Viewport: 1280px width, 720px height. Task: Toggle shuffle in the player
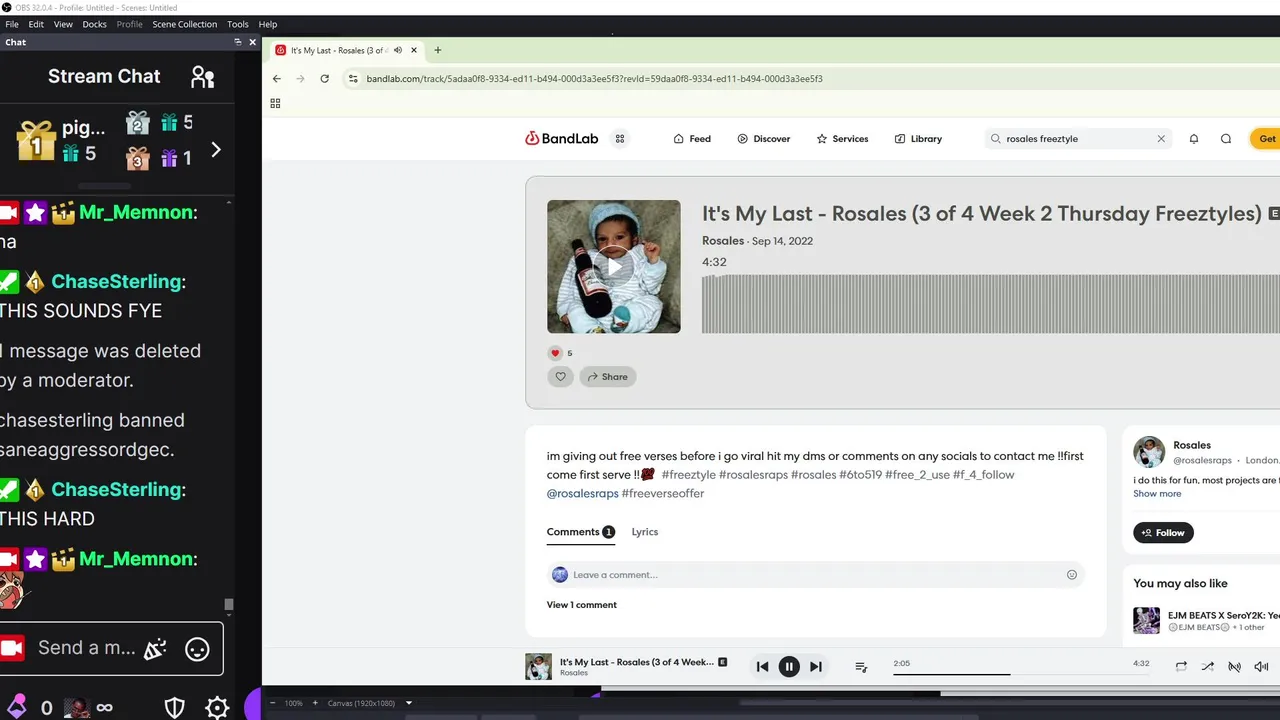(x=1207, y=667)
